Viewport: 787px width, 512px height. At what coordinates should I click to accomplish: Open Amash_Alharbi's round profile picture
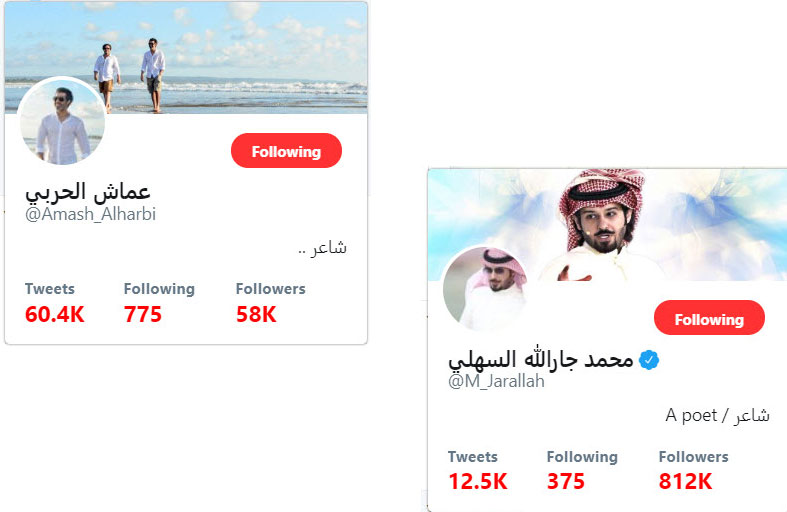coord(62,123)
